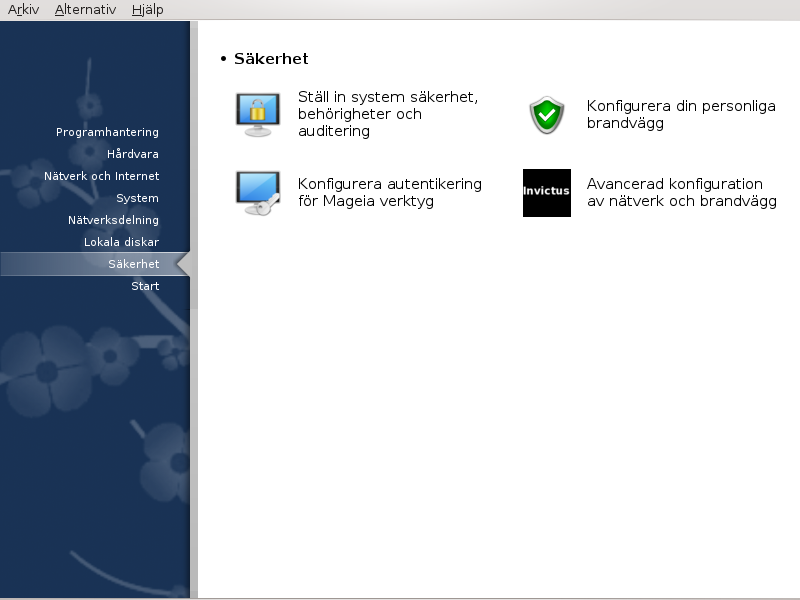Show the Lokala diskar section
Viewport: 800px width, 600px height.
click(x=121, y=242)
